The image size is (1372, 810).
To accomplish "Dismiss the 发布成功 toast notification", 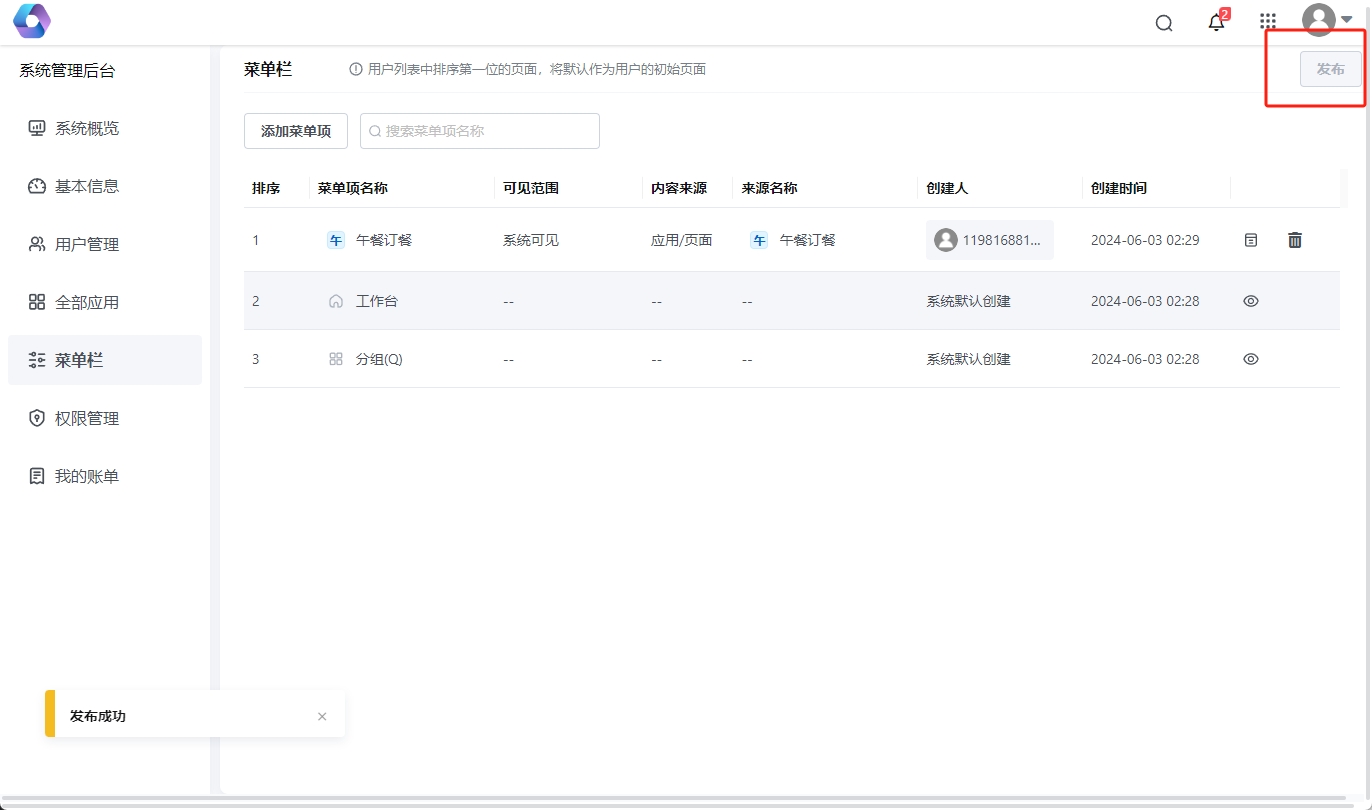I will pyautogui.click(x=322, y=716).
